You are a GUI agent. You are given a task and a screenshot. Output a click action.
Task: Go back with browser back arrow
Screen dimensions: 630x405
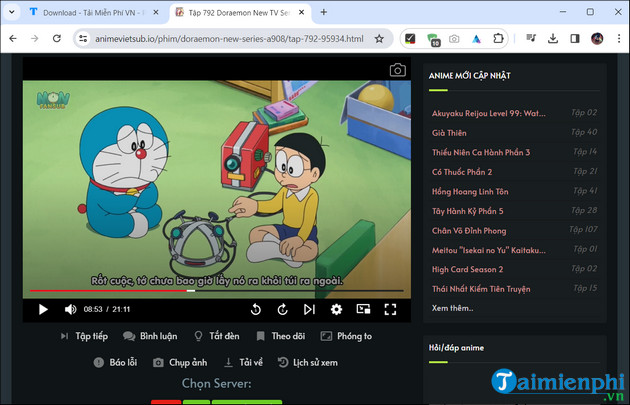tap(13, 39)
